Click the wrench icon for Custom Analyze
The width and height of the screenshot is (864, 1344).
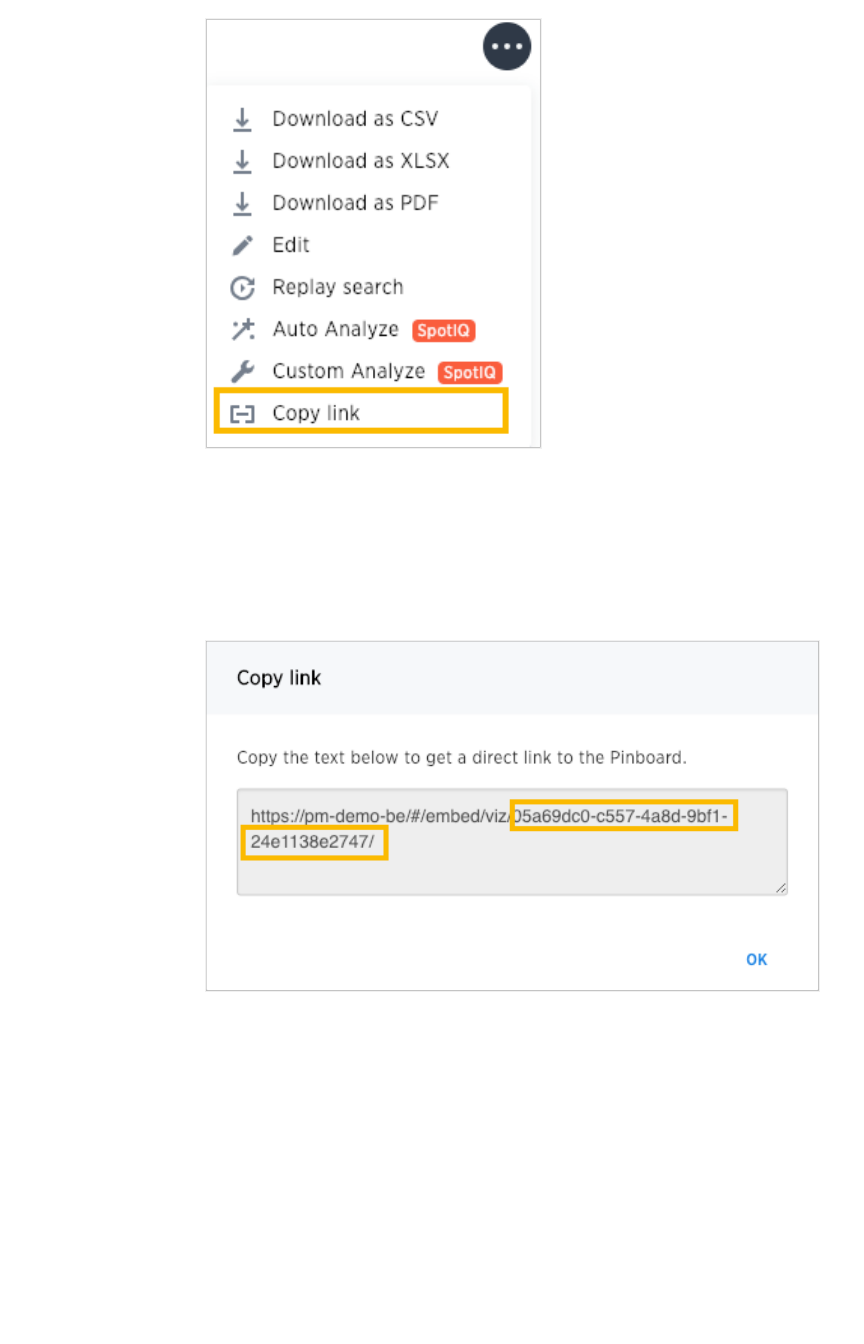pyautogui.click(x=242, y=372)
